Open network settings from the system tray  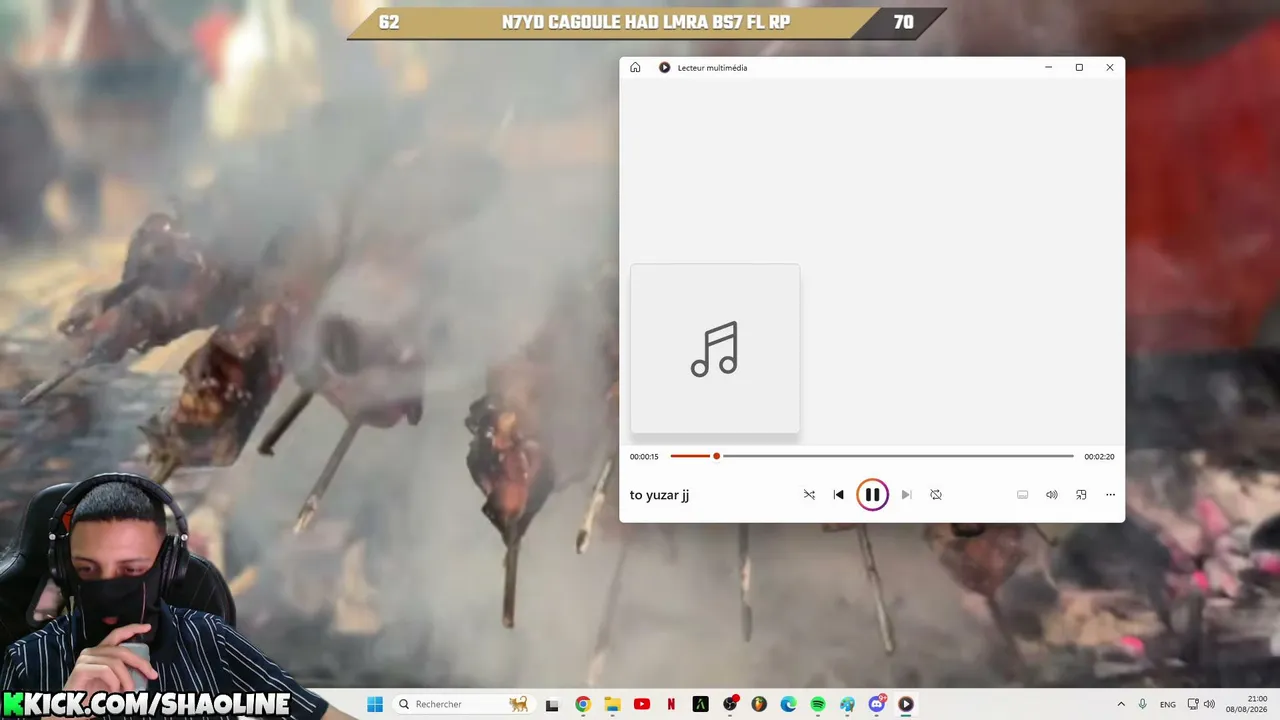(1193, 704)
